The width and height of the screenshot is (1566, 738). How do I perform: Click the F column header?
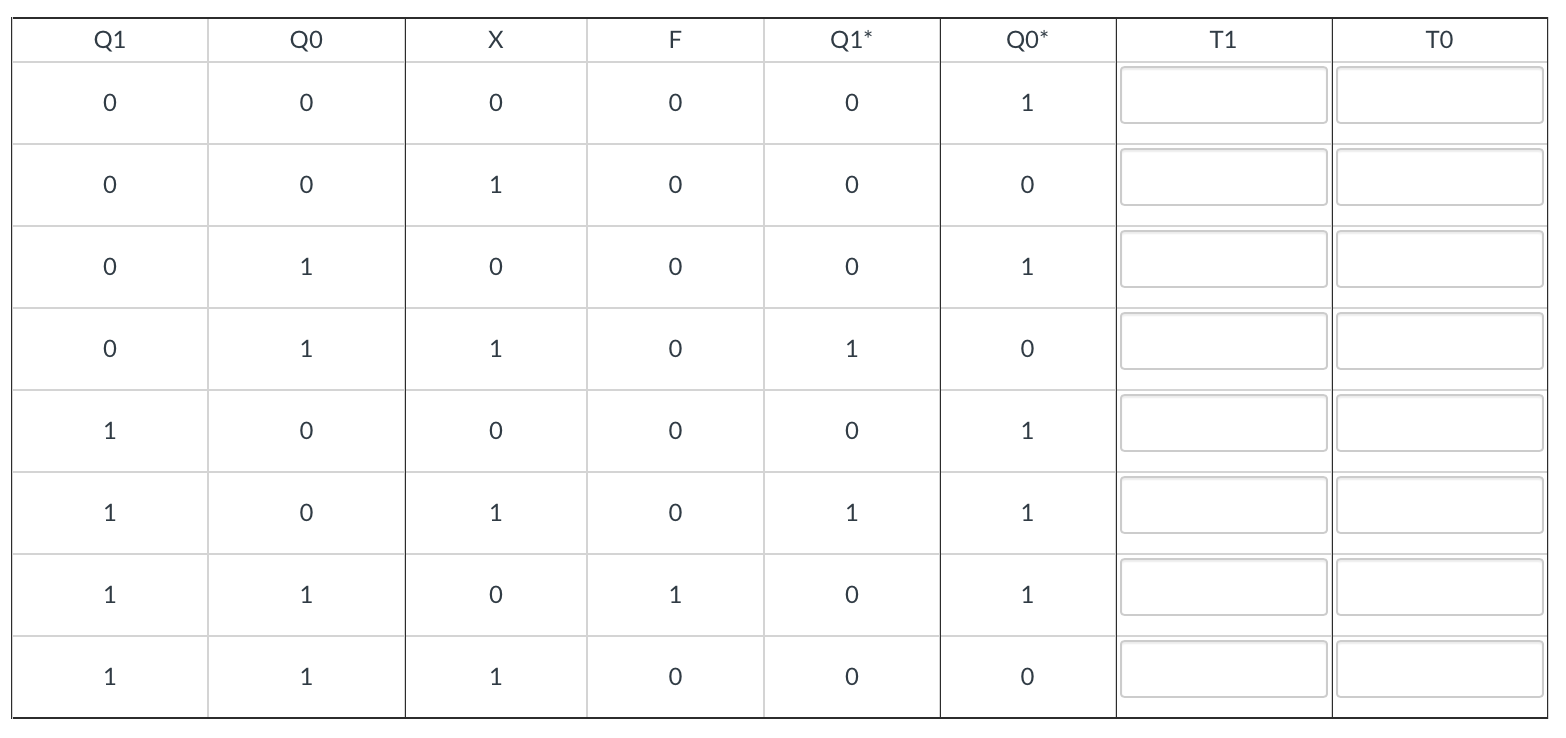click(673, 41)
